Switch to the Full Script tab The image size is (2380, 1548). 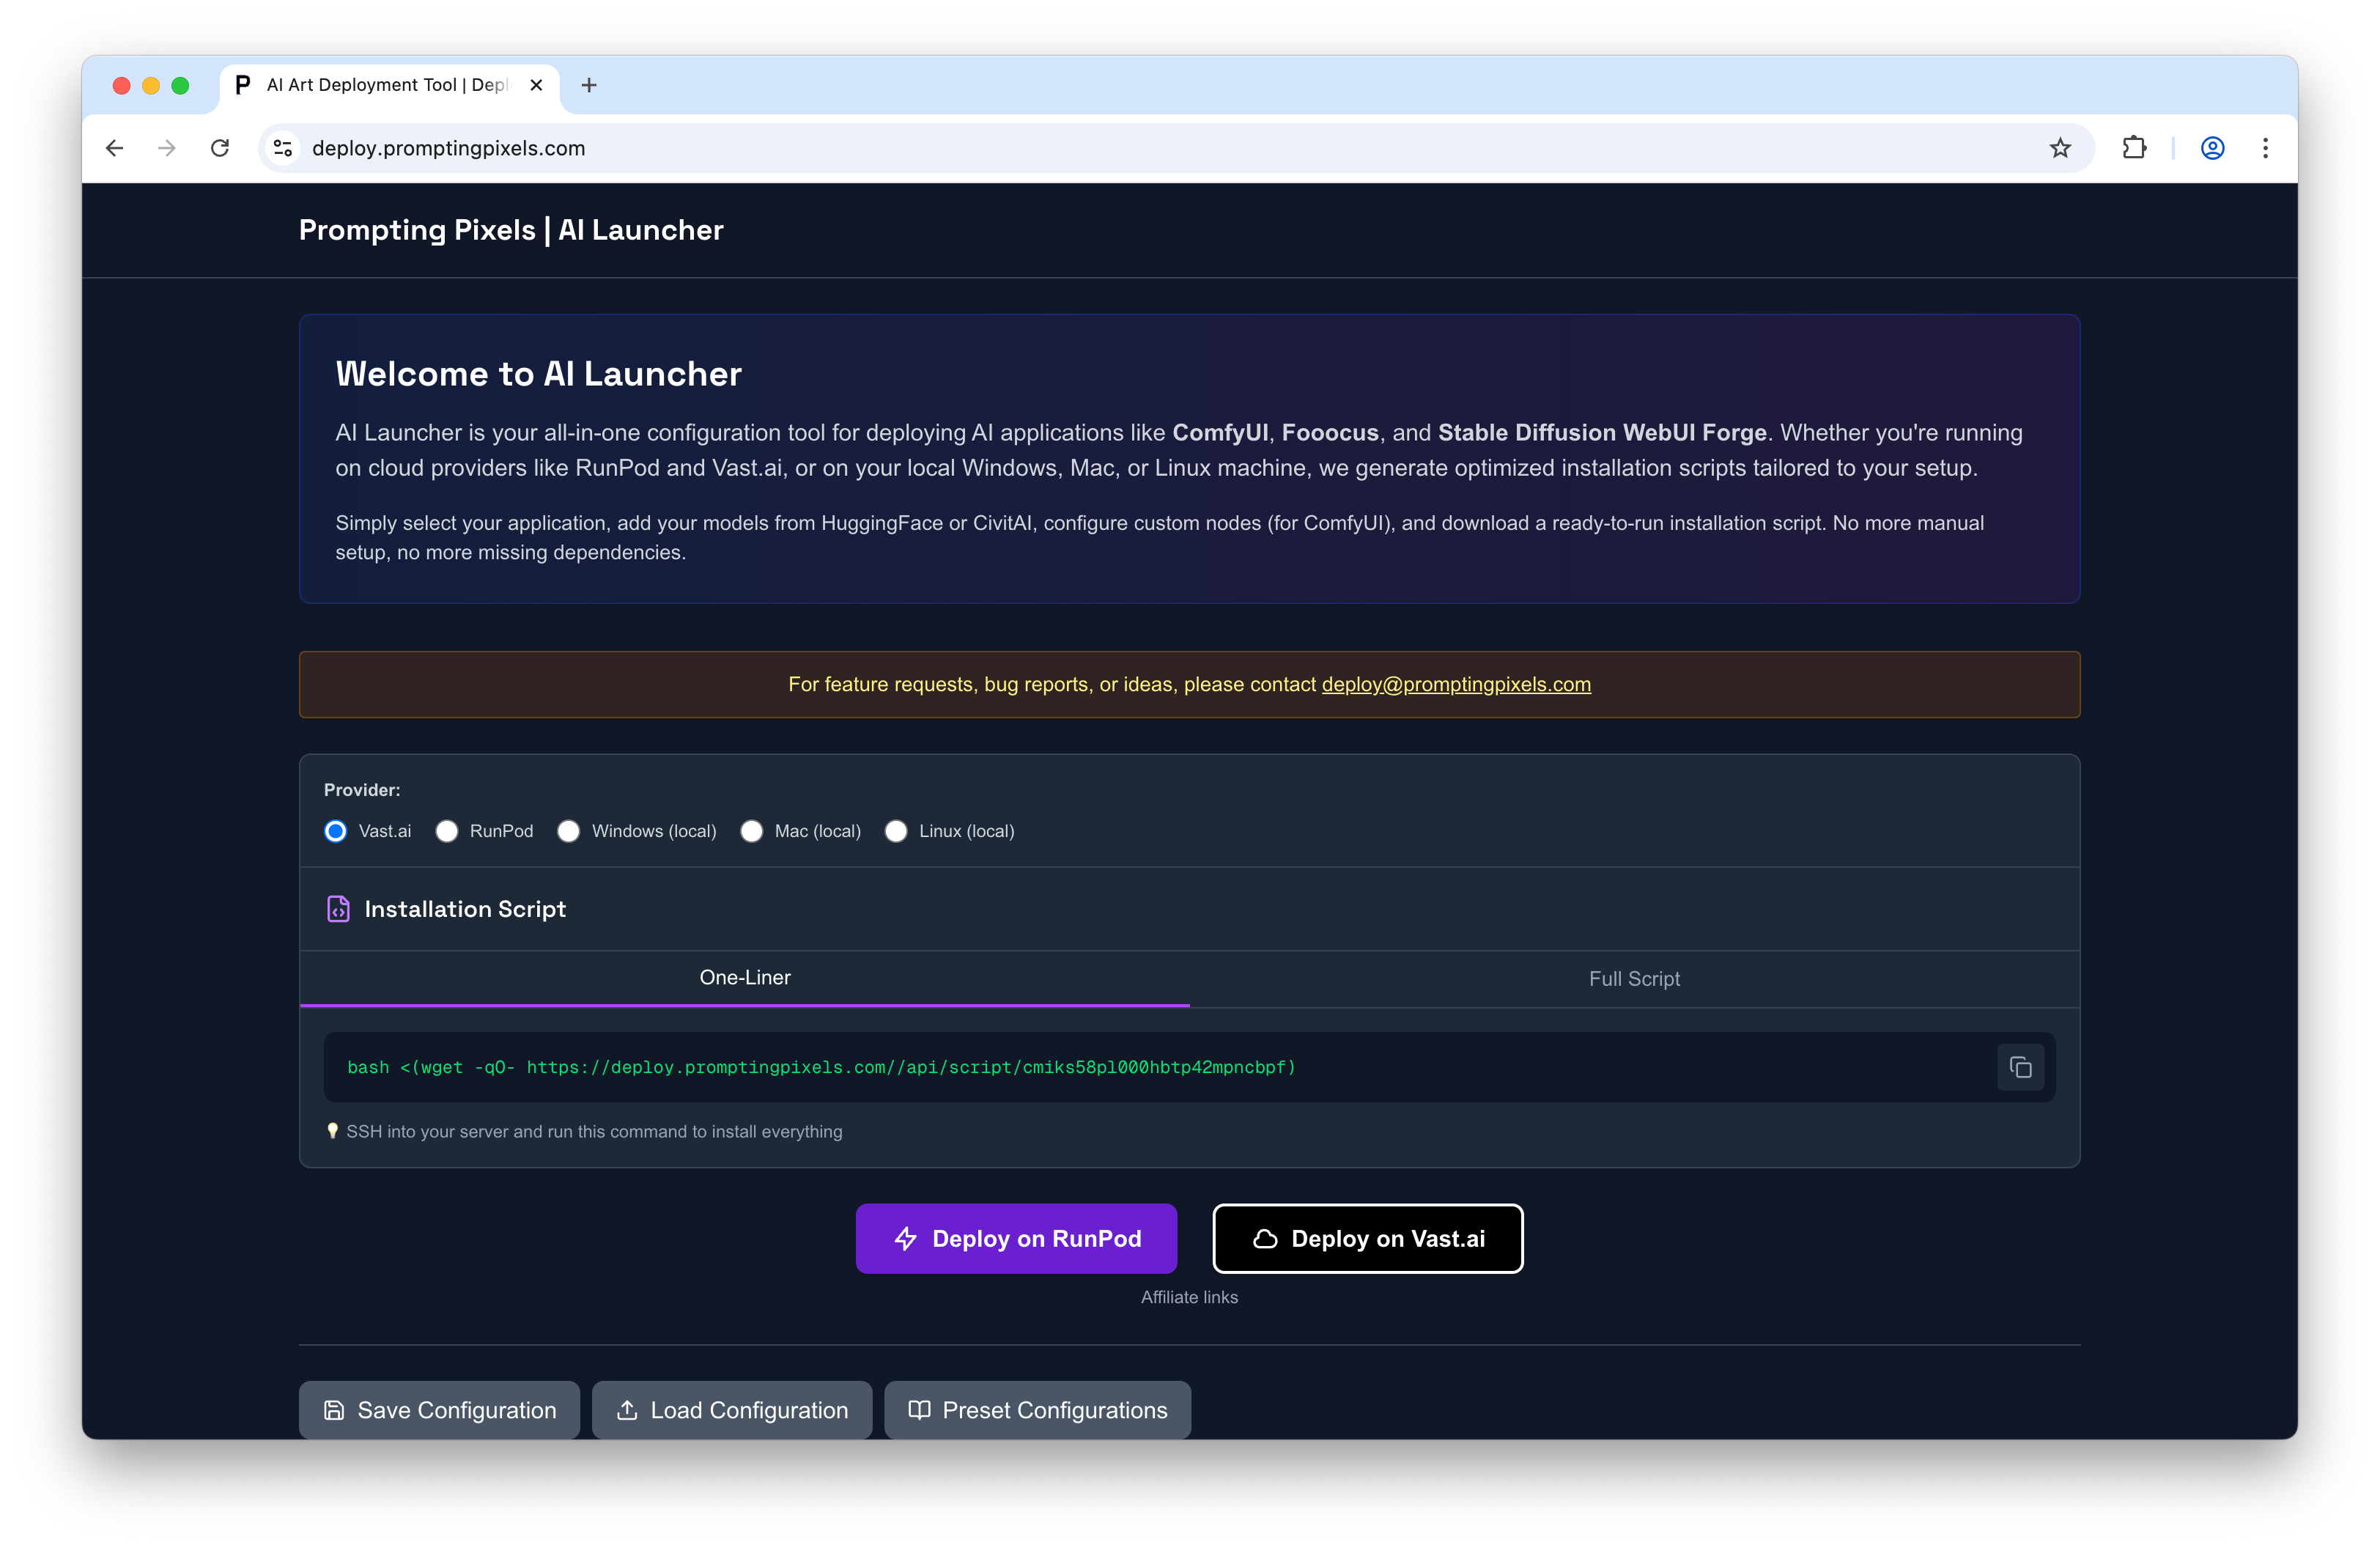[1634, 979]
